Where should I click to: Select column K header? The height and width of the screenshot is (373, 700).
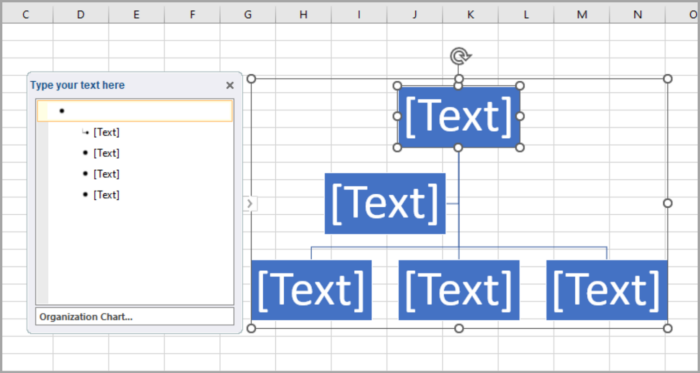coord(471,15)
